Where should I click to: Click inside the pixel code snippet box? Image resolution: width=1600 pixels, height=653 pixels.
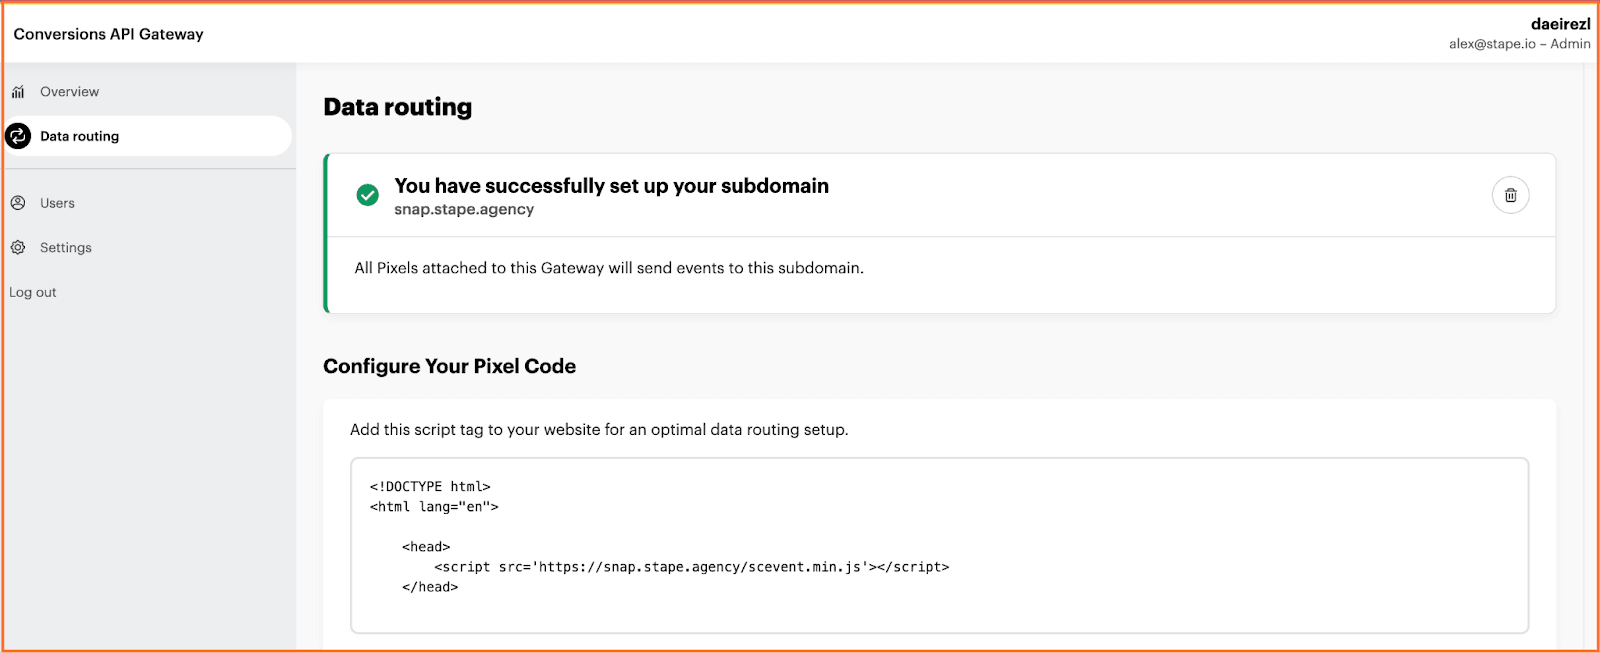[939, 545]
